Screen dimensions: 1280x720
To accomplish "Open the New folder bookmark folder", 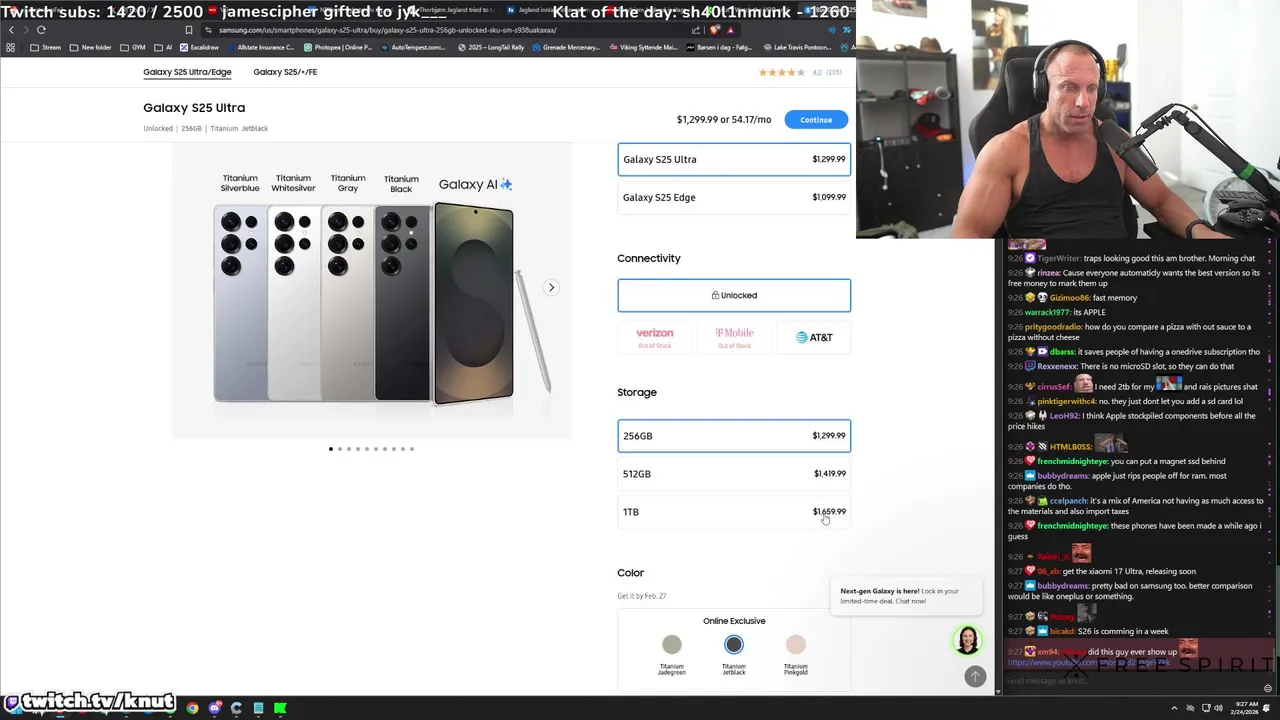I will click(91, 47).
